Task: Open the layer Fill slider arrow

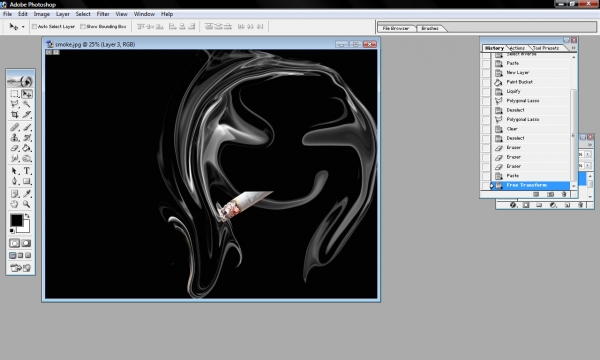Action: pyautogui.click(x=588, y=166)
